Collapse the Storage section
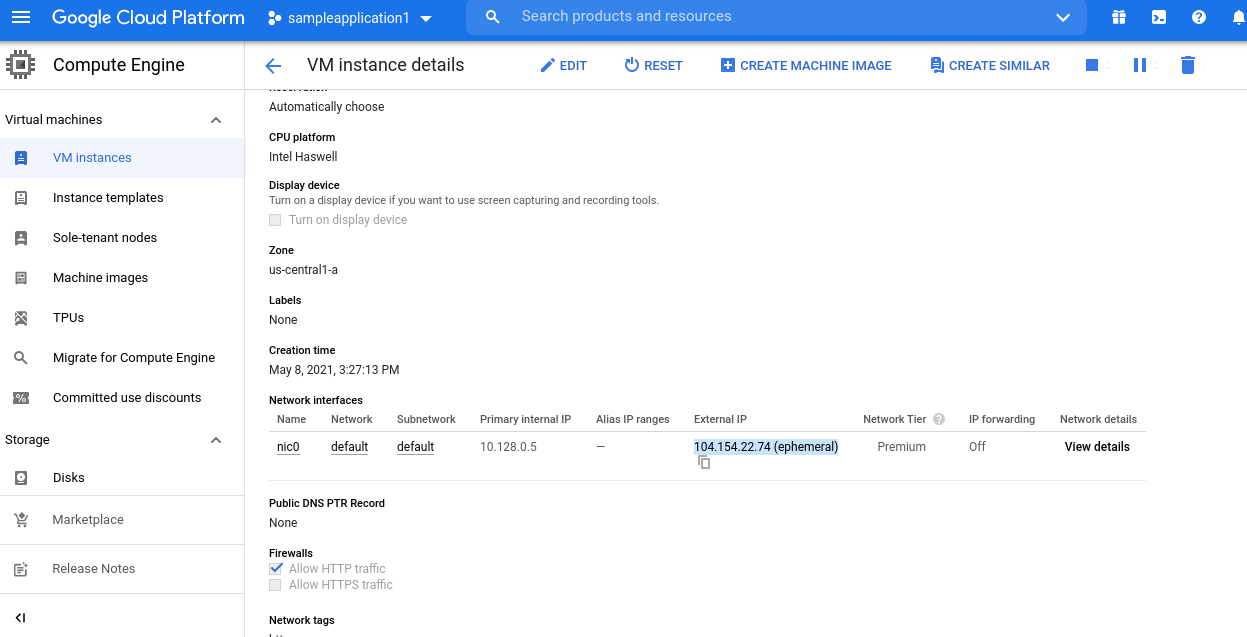 point(216,440)
